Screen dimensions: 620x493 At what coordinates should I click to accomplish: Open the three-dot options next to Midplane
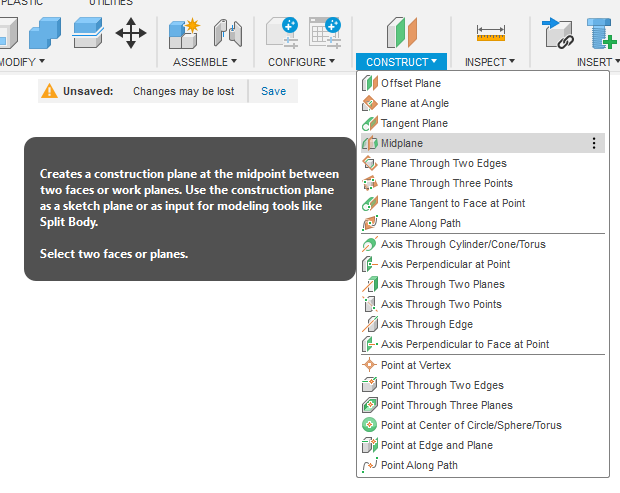(x=594, y=143)
